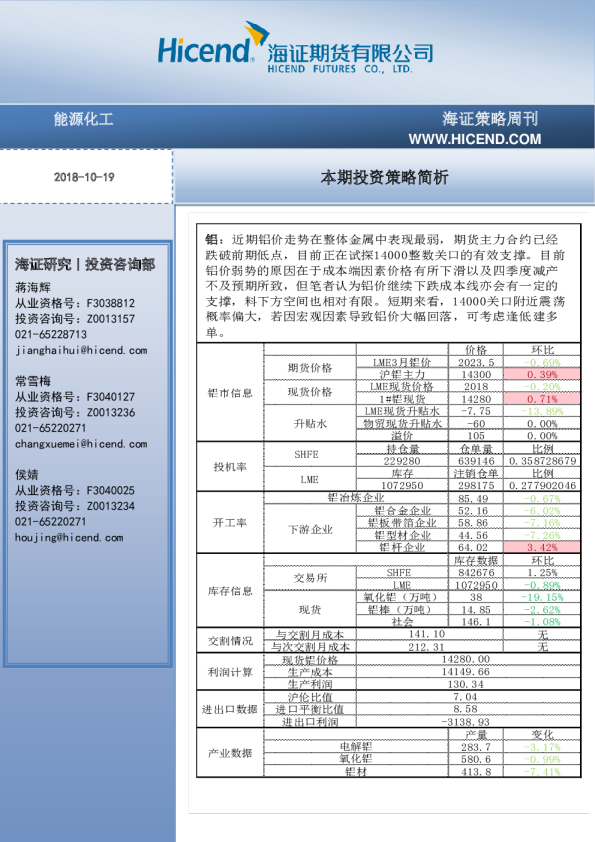595x842 pixels.
Task: Select the 海证研究 | 投资咨询部 heading
Action: tap(85, 264)
